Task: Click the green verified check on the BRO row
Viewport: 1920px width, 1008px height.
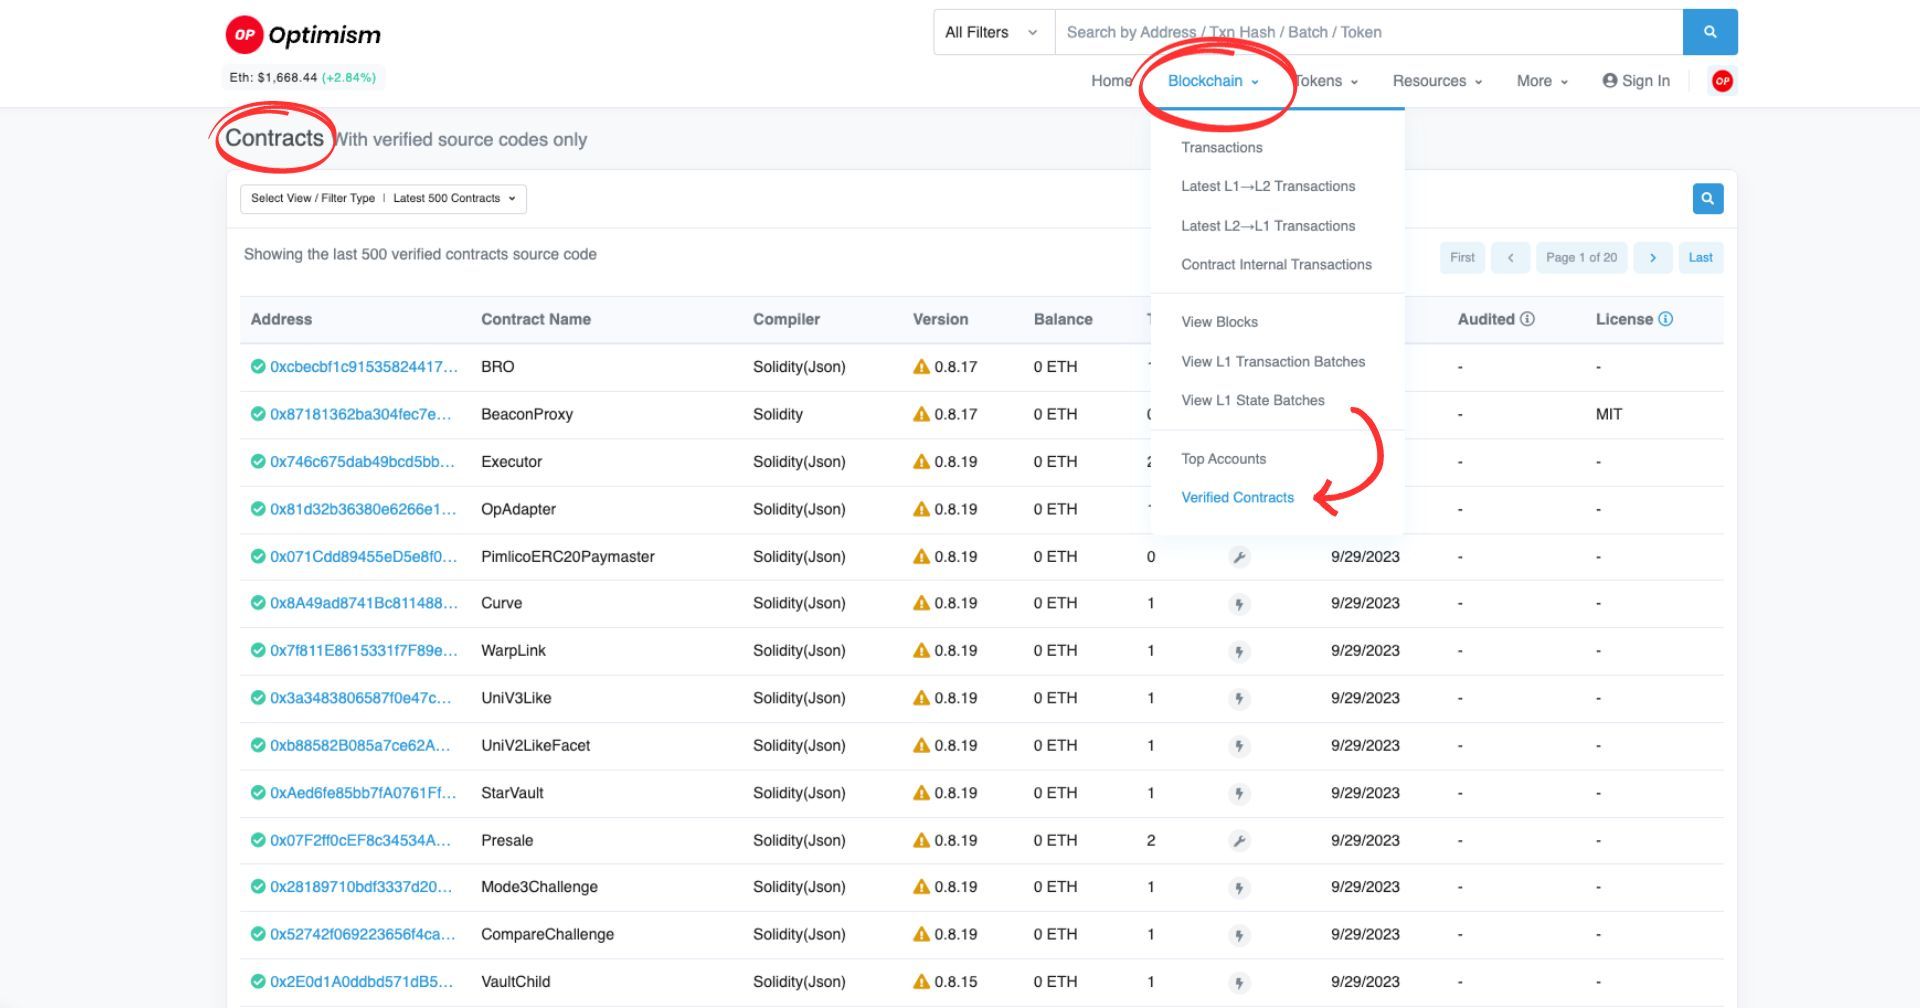Action: coord(258,367)
